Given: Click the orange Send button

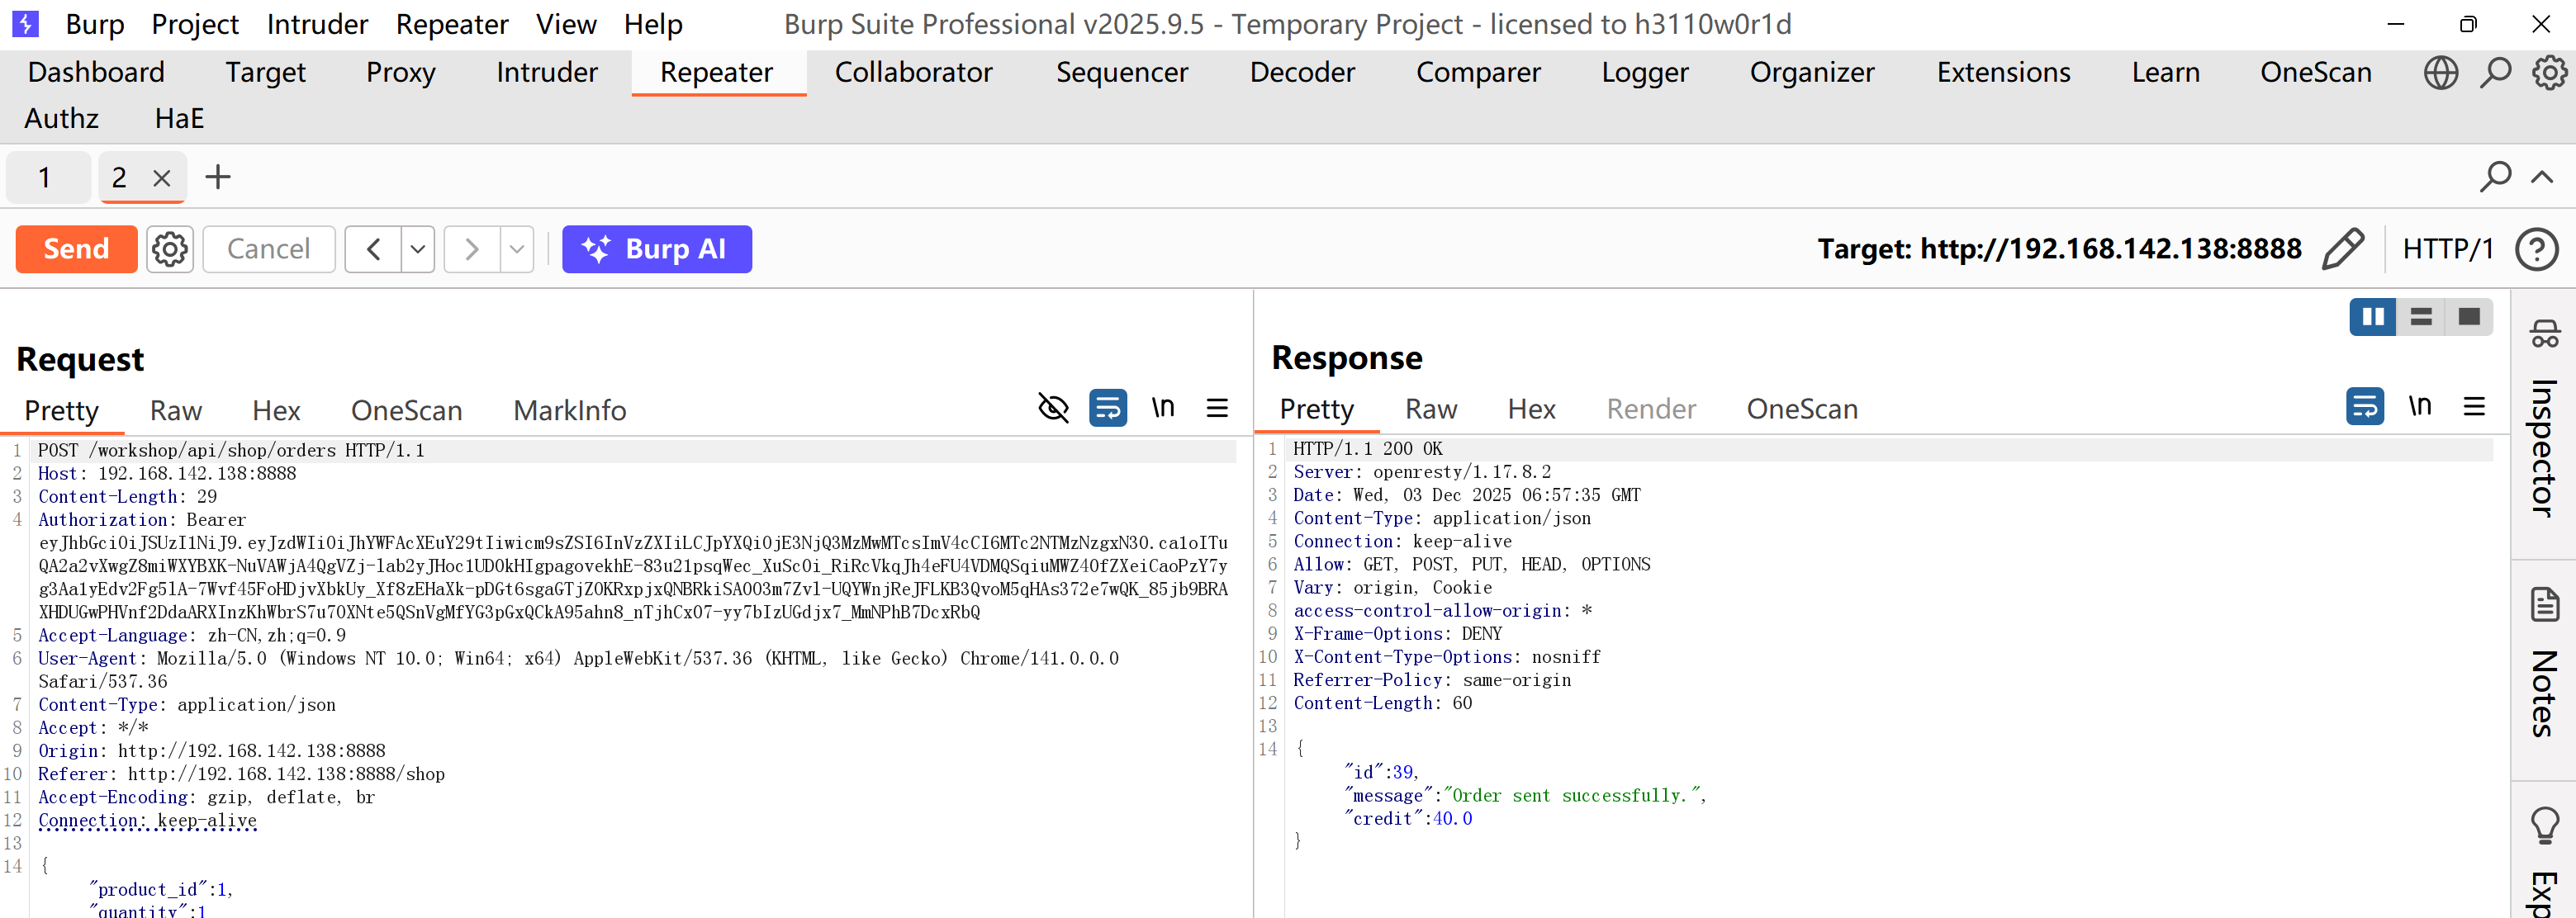Looking at the screenshot, I should click(76, 249).
